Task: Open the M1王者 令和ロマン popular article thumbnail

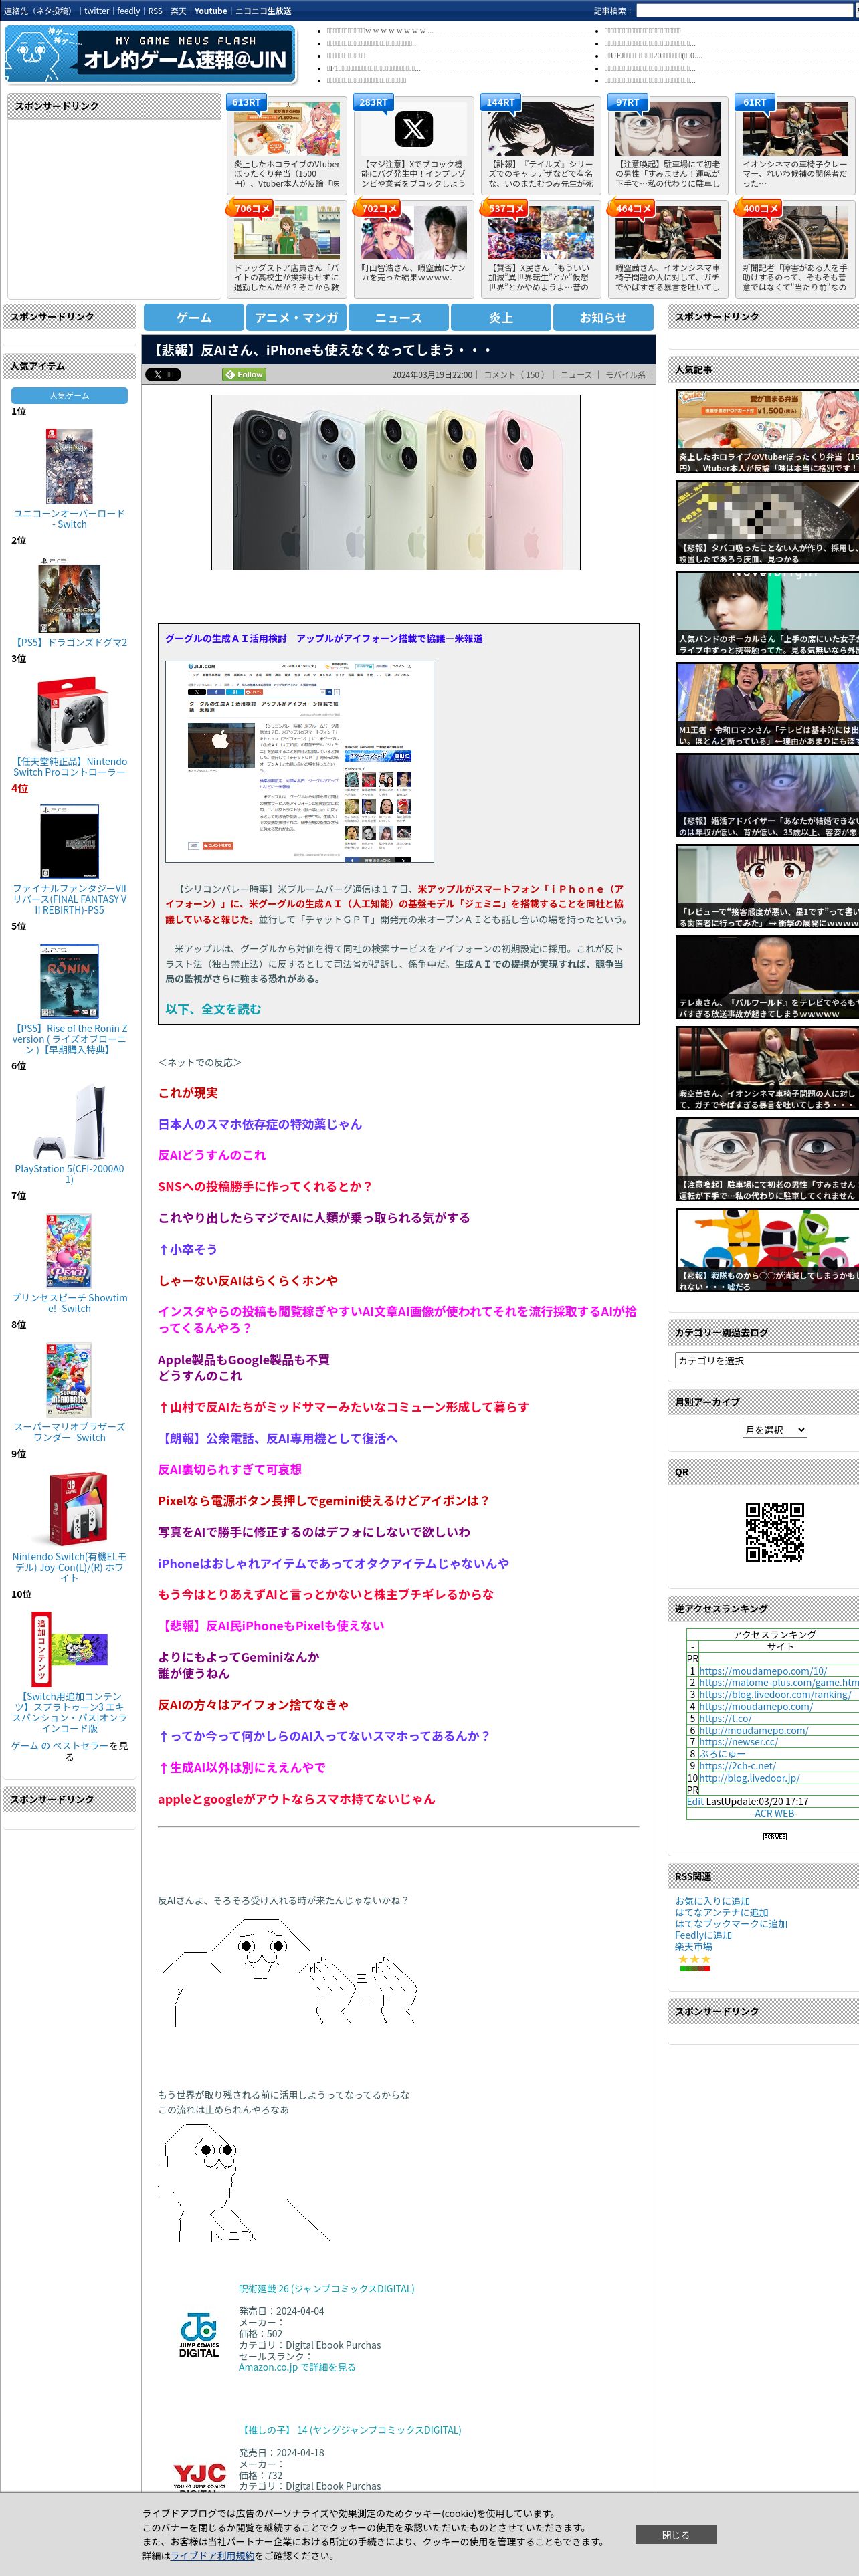Action: [x=767, y=705]
